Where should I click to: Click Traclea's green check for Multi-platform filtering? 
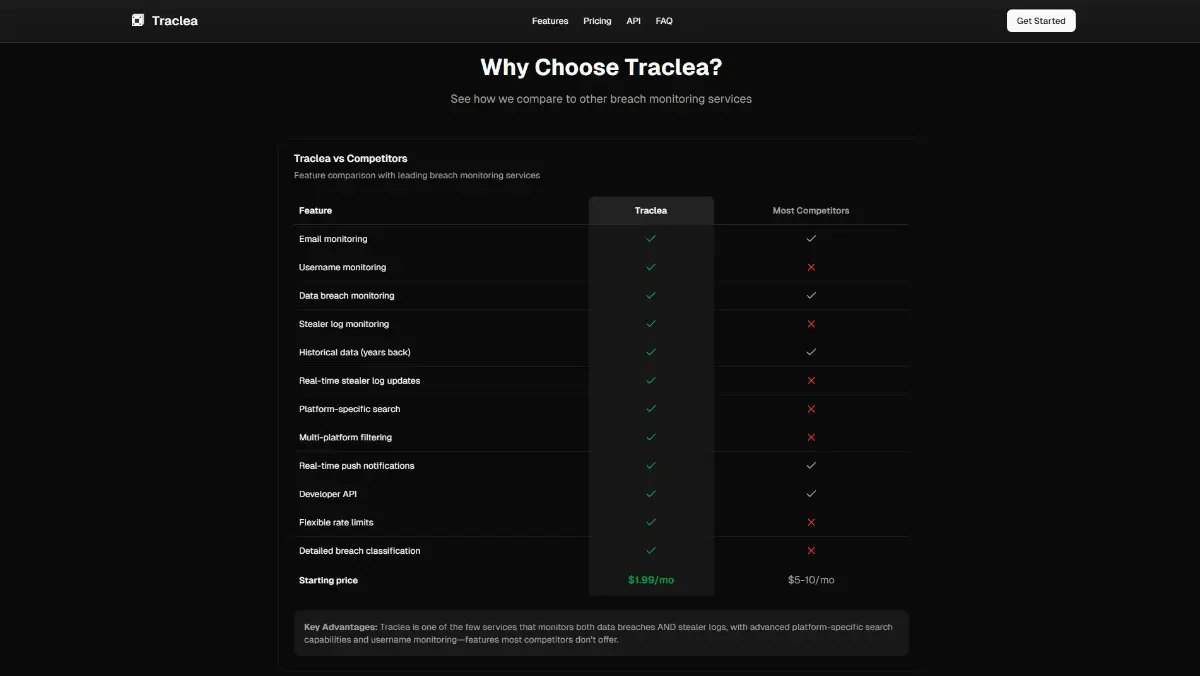(x=651, y=437)
